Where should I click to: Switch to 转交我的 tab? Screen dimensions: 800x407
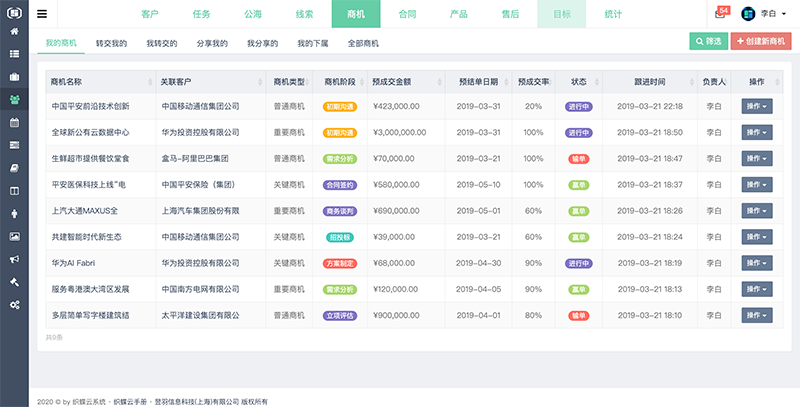[x=111, y=43]
